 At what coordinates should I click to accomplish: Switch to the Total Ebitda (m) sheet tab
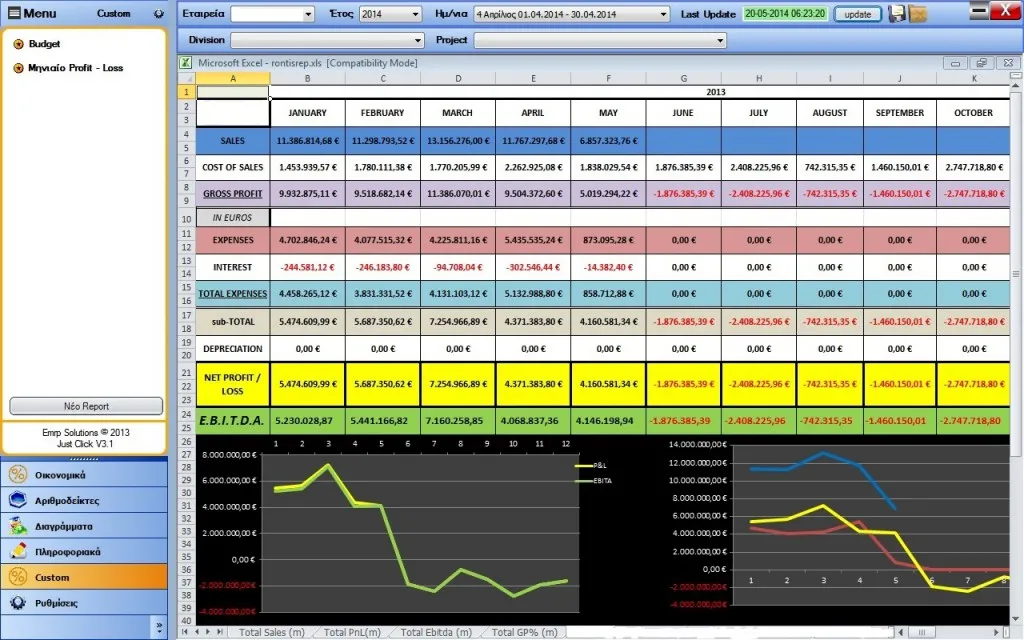pos(436,632)
